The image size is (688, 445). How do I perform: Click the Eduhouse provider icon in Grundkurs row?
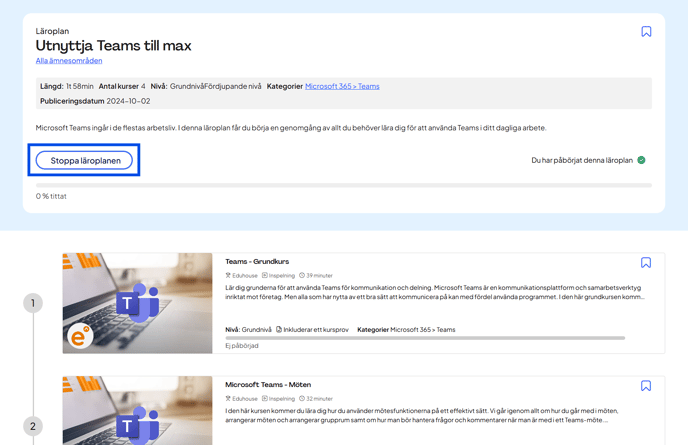pyautogui.click(x=228, y=276)
